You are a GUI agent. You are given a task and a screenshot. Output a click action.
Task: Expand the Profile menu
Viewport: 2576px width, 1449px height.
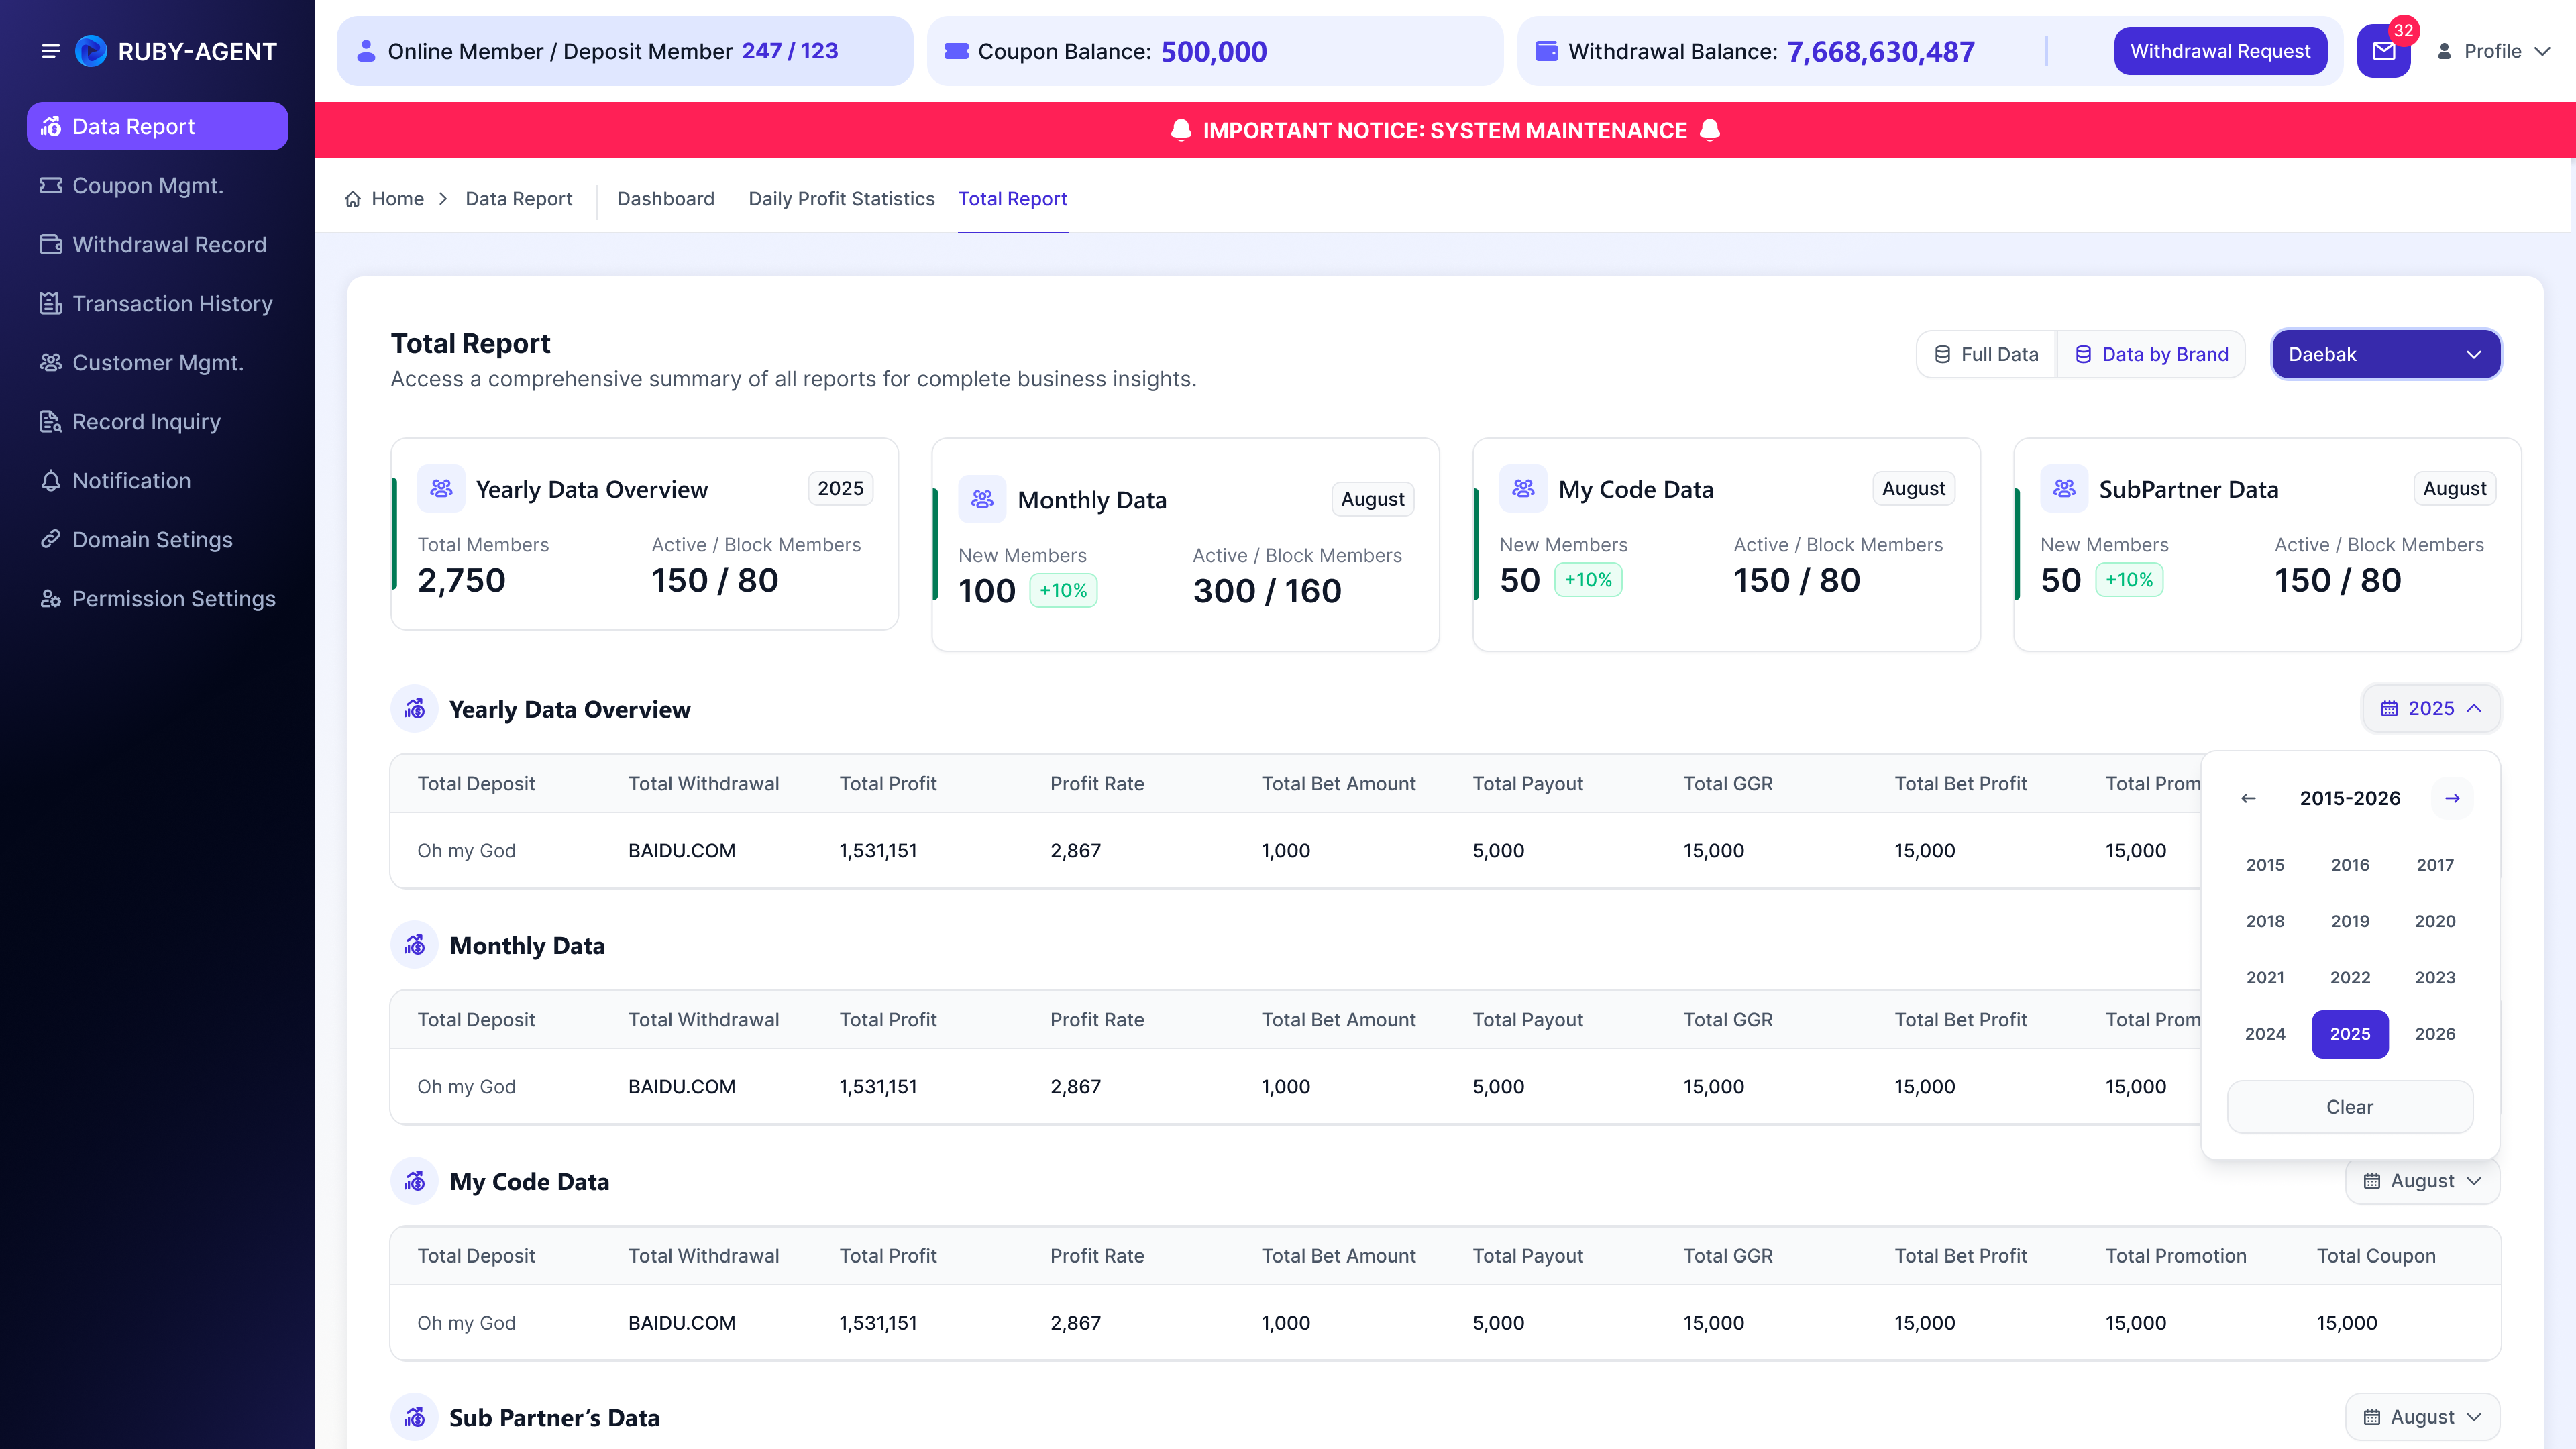tap(2494, 51)
